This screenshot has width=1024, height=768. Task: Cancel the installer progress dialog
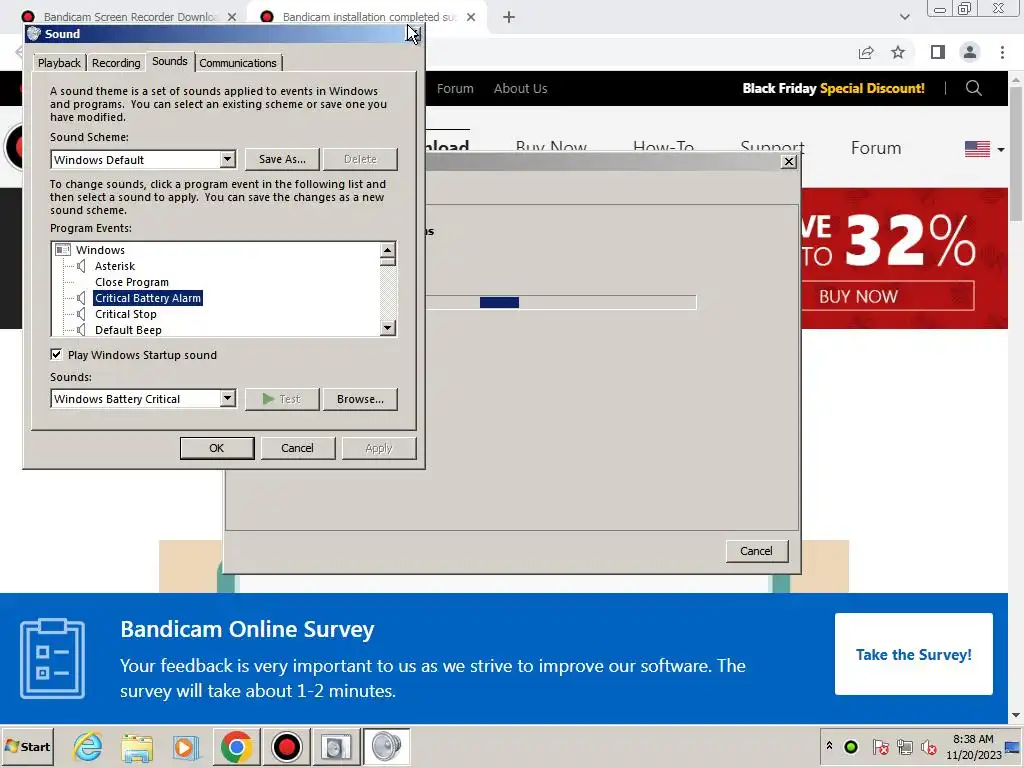coord(756,551)
